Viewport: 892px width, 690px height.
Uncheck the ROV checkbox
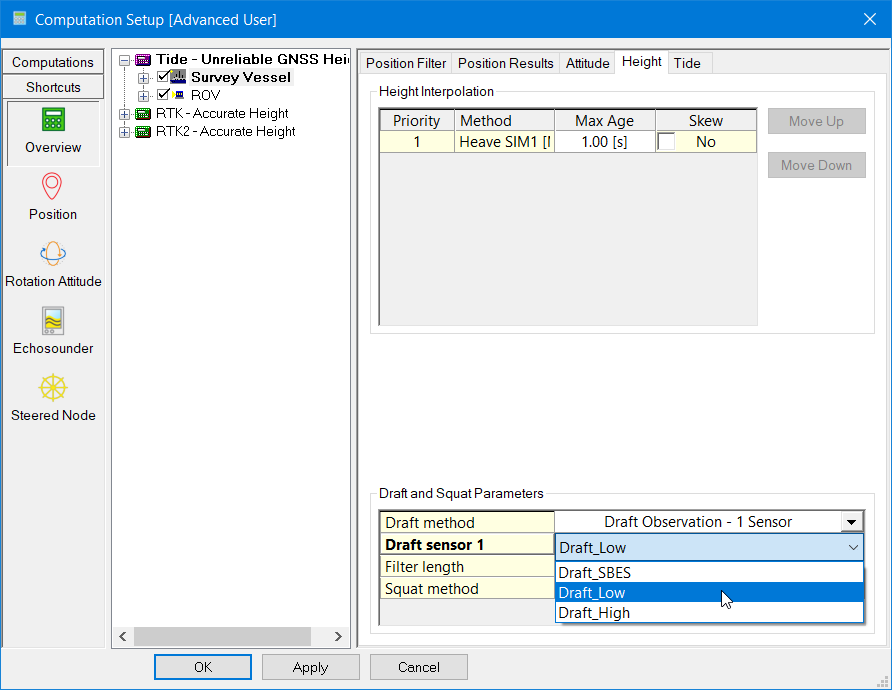click(164, 95)
